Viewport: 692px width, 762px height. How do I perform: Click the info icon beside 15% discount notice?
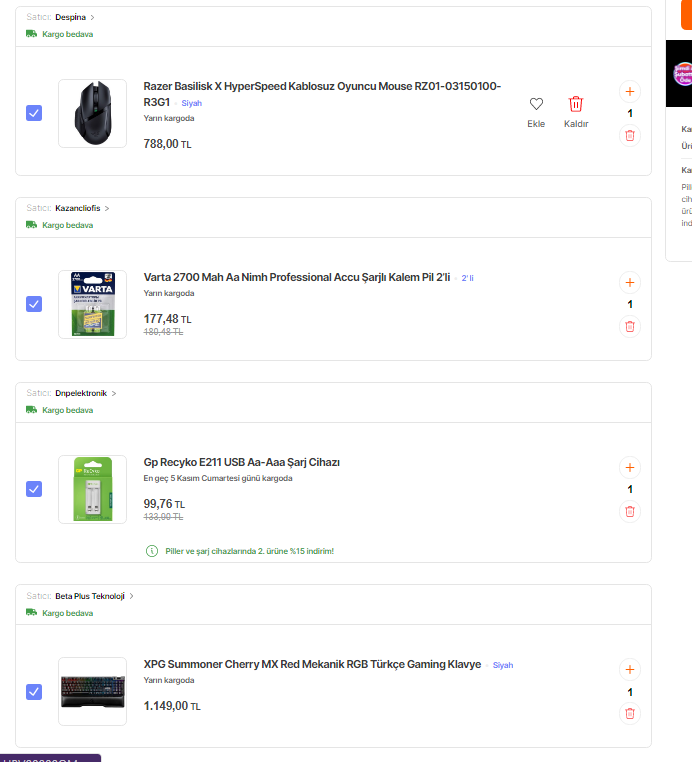point(152,551)
